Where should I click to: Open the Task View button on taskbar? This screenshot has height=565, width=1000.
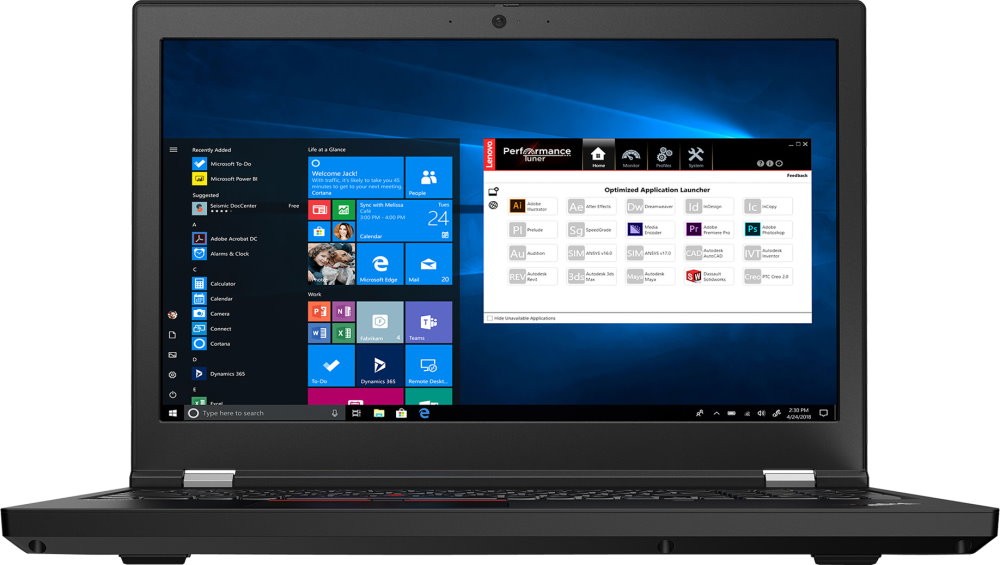click(357, 413)
